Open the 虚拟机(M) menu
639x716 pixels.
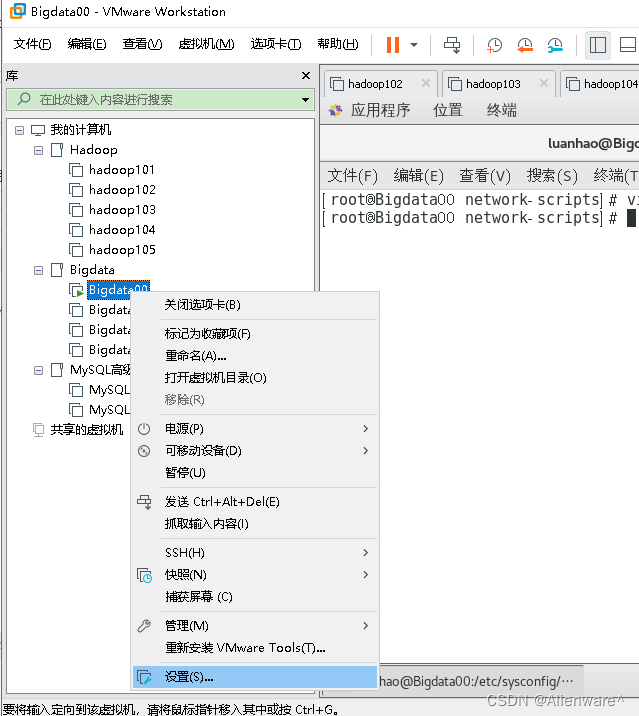pyautogui.click(x=206, y=44)
